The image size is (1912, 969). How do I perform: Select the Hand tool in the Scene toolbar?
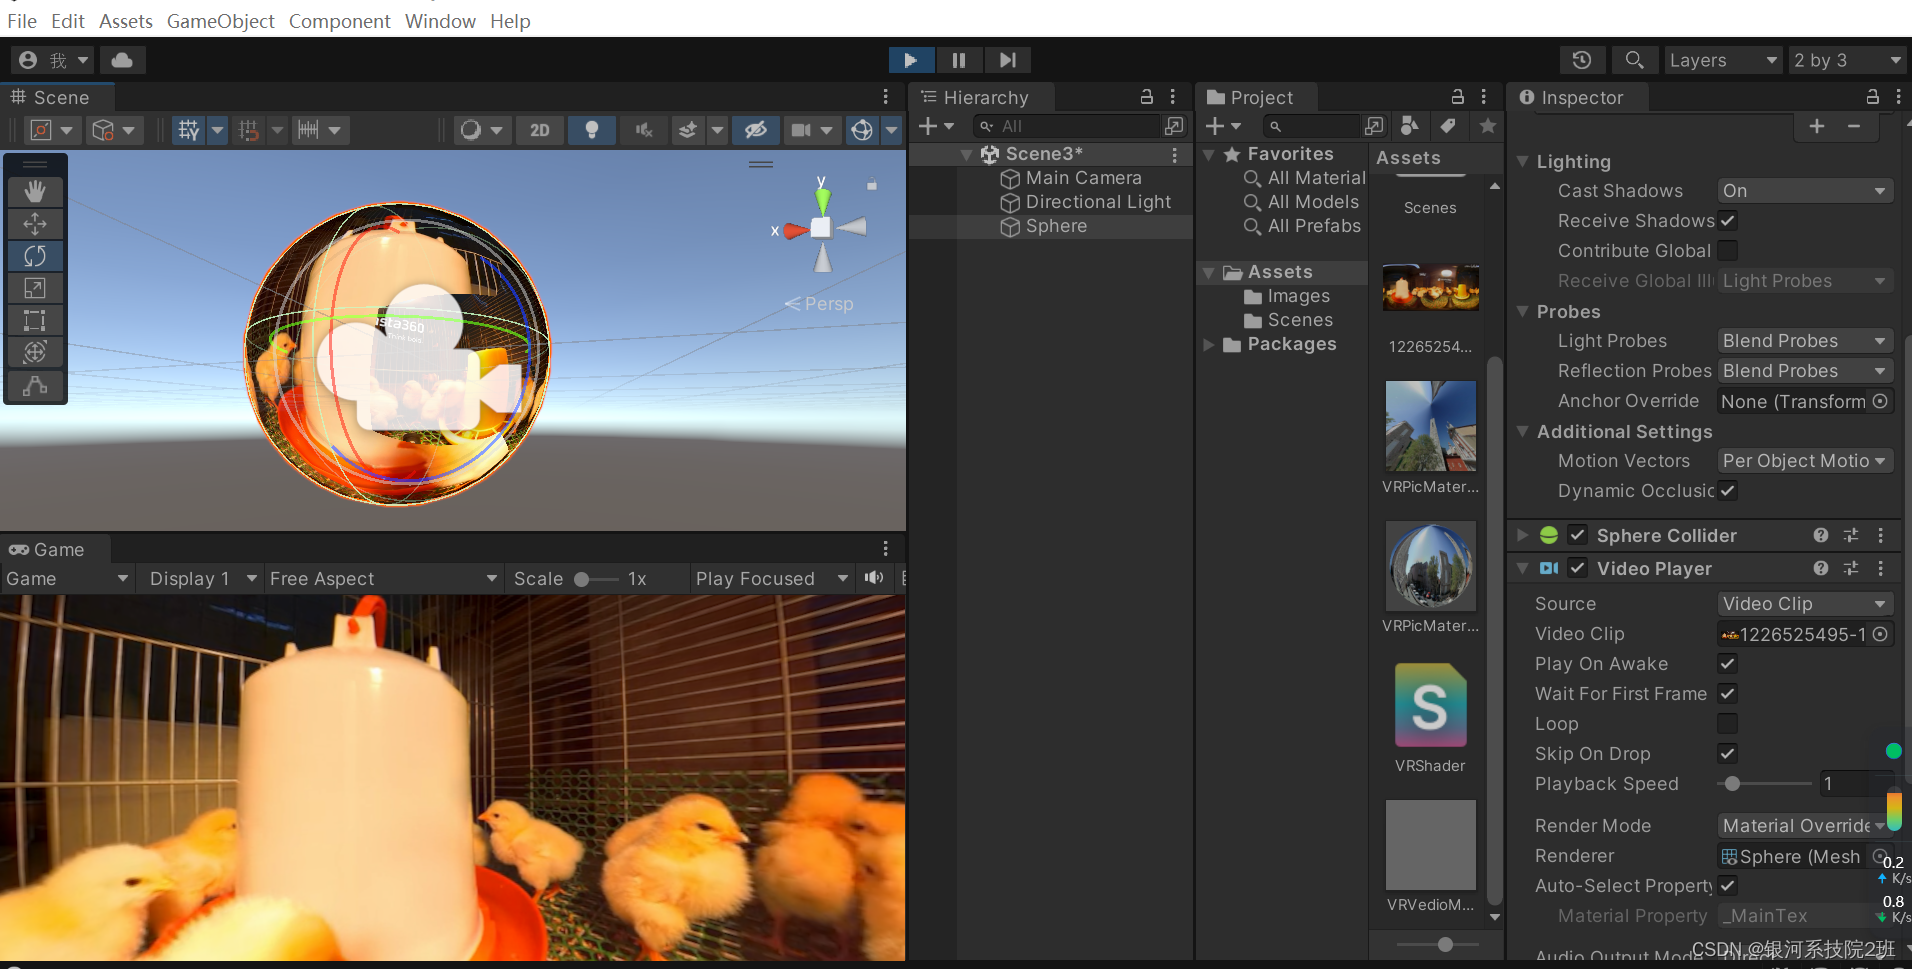pyautogui.click(x=35, y=191)
